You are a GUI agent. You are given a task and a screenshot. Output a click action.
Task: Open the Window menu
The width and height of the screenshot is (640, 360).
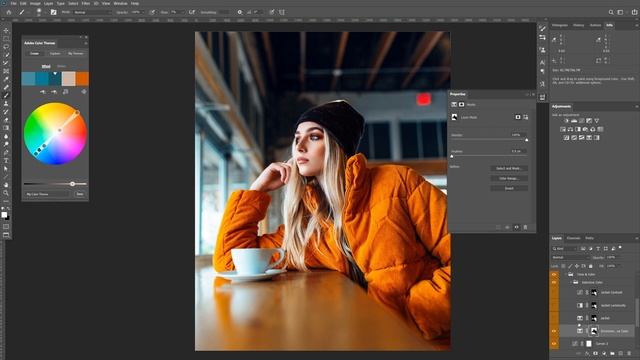click(120, 3)
